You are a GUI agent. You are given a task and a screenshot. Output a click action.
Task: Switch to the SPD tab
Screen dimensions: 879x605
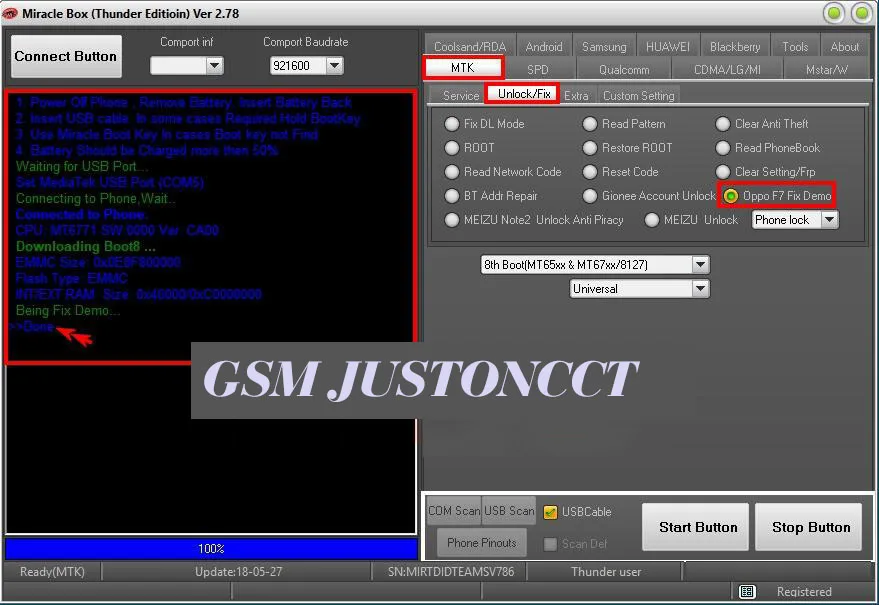[538, 70]
